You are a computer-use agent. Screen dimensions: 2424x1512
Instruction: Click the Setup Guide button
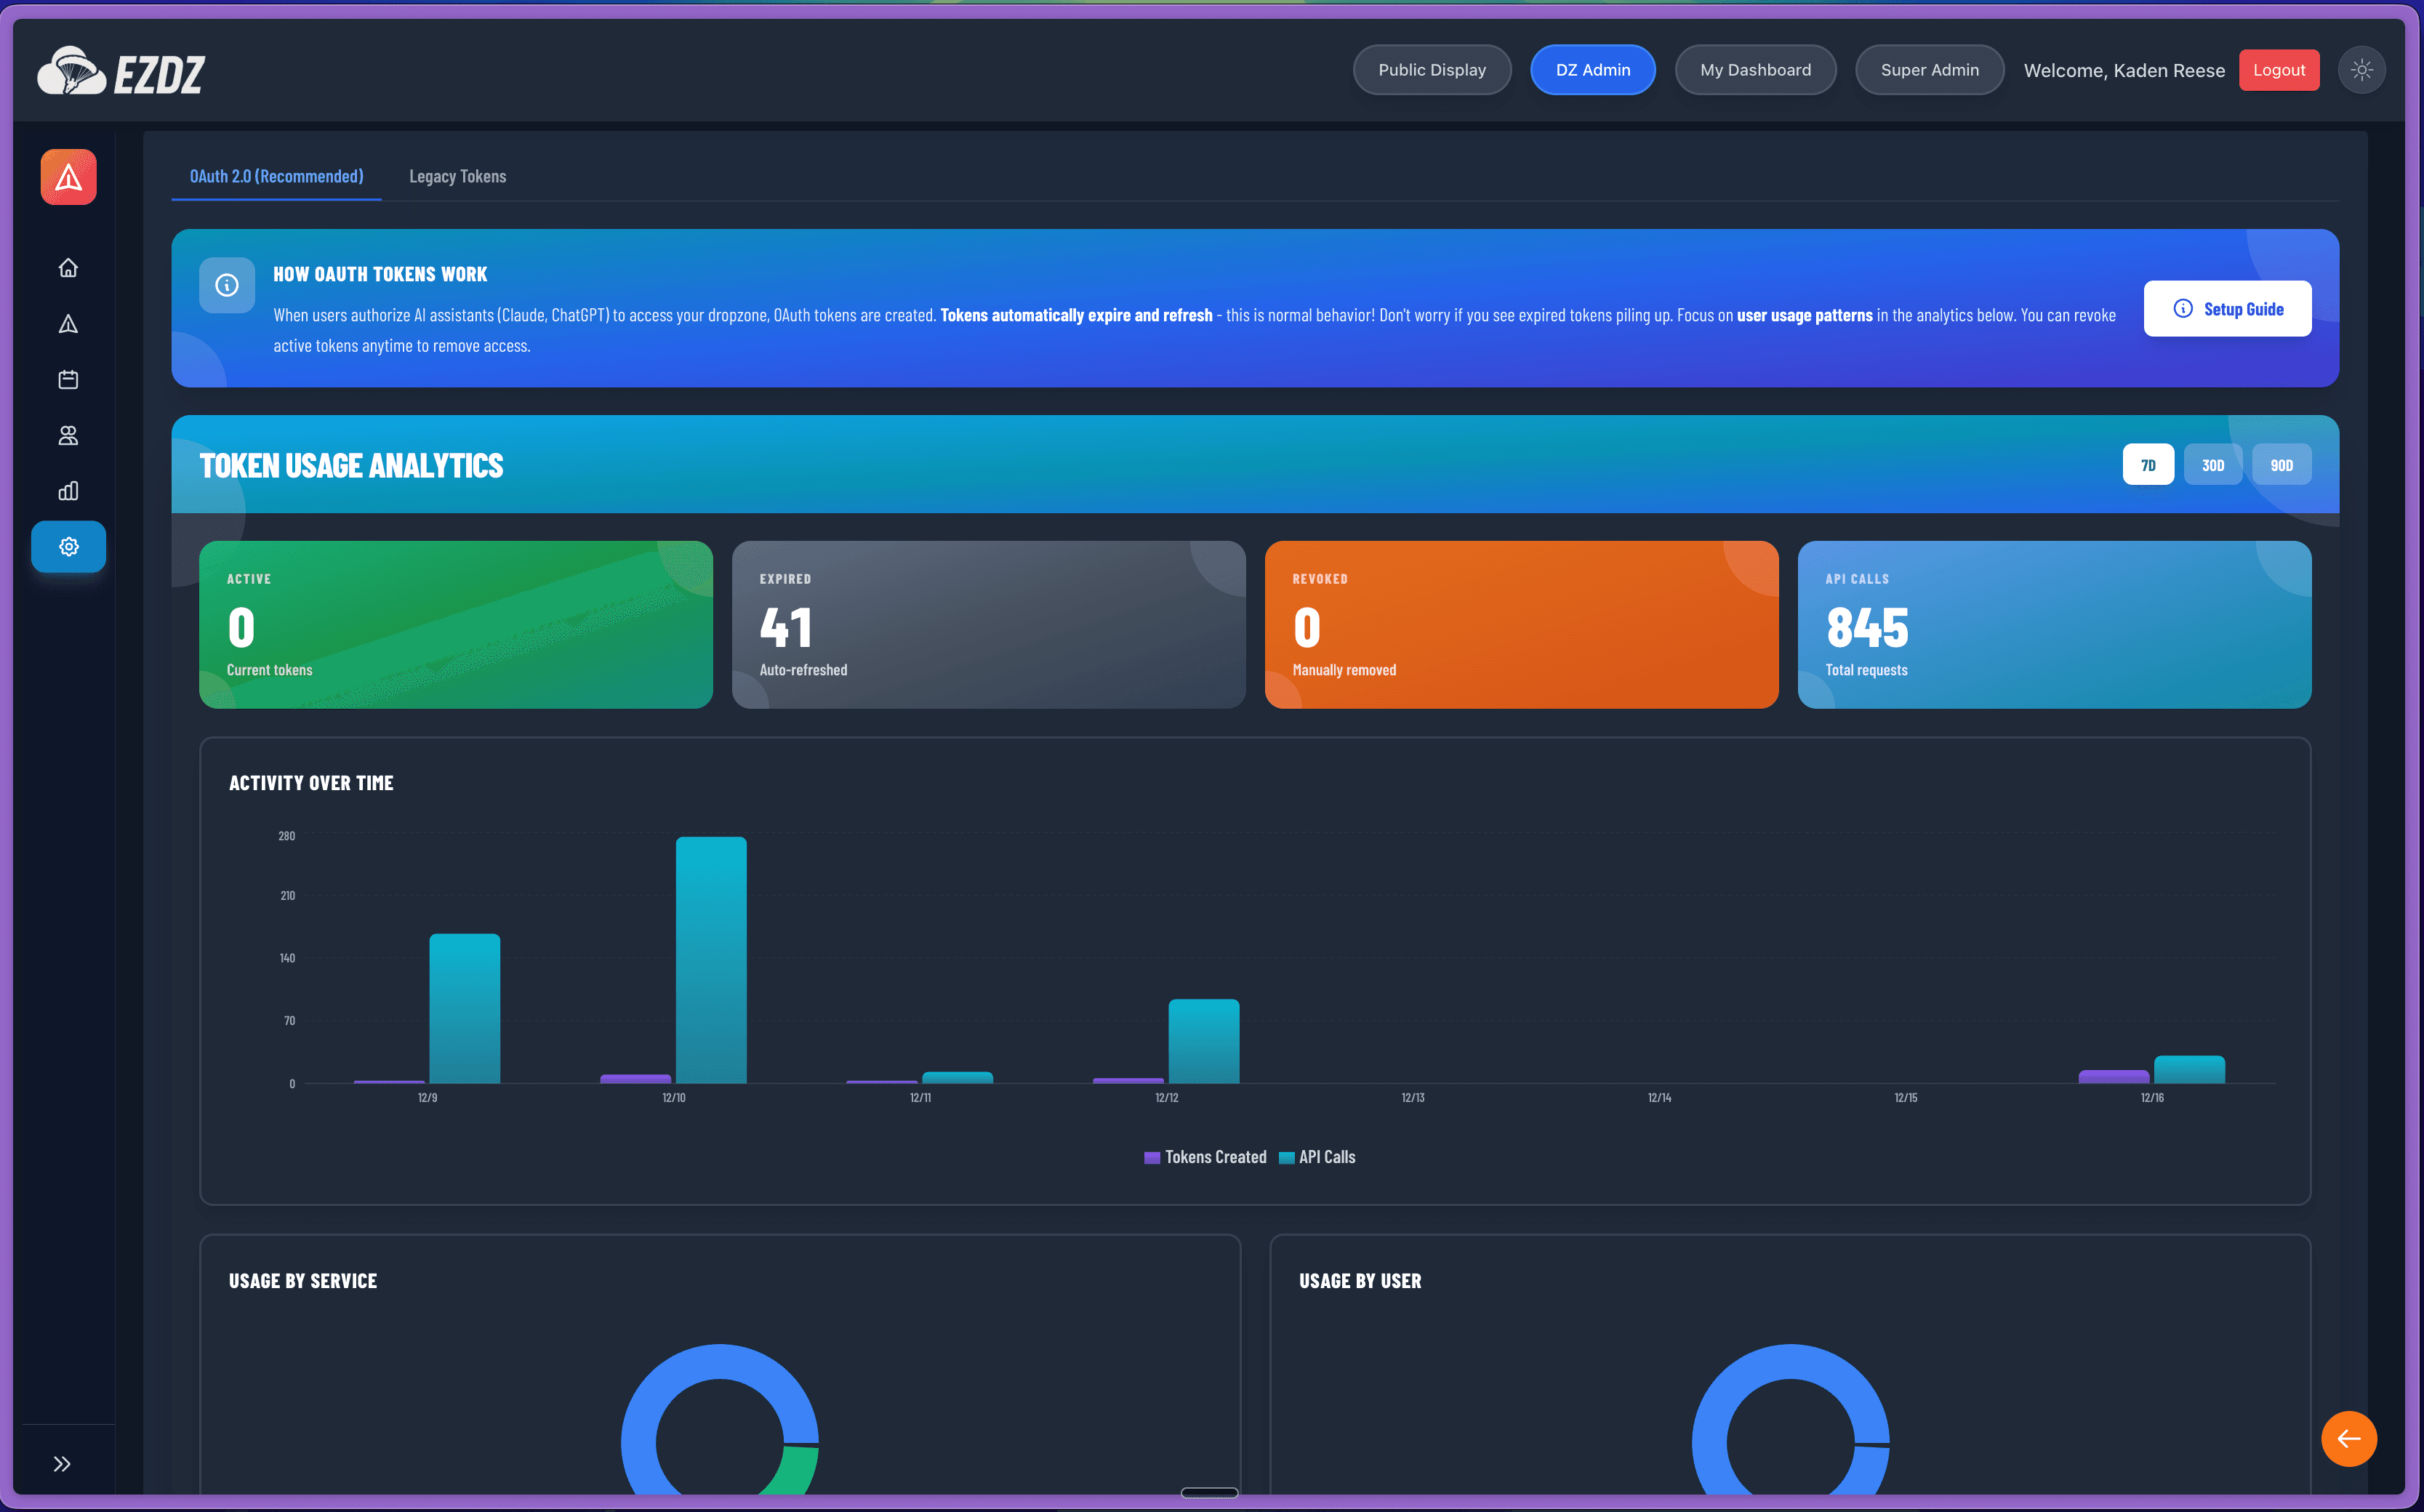2227,309
